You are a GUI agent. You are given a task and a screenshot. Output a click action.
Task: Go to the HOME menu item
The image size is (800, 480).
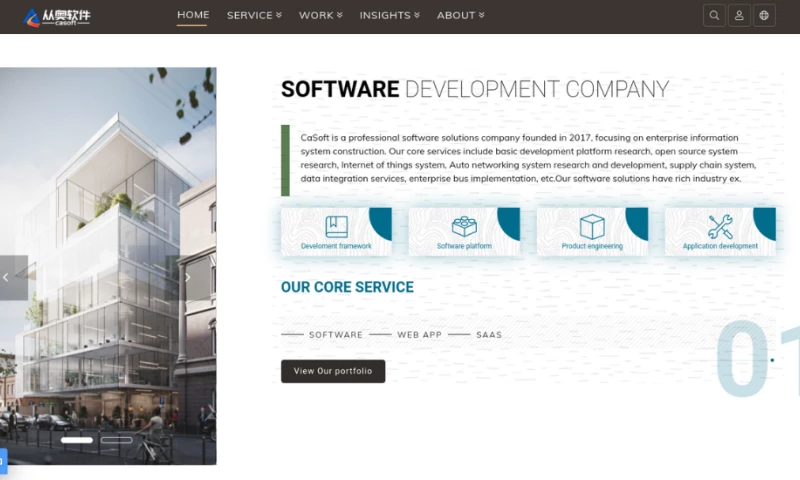193,15
